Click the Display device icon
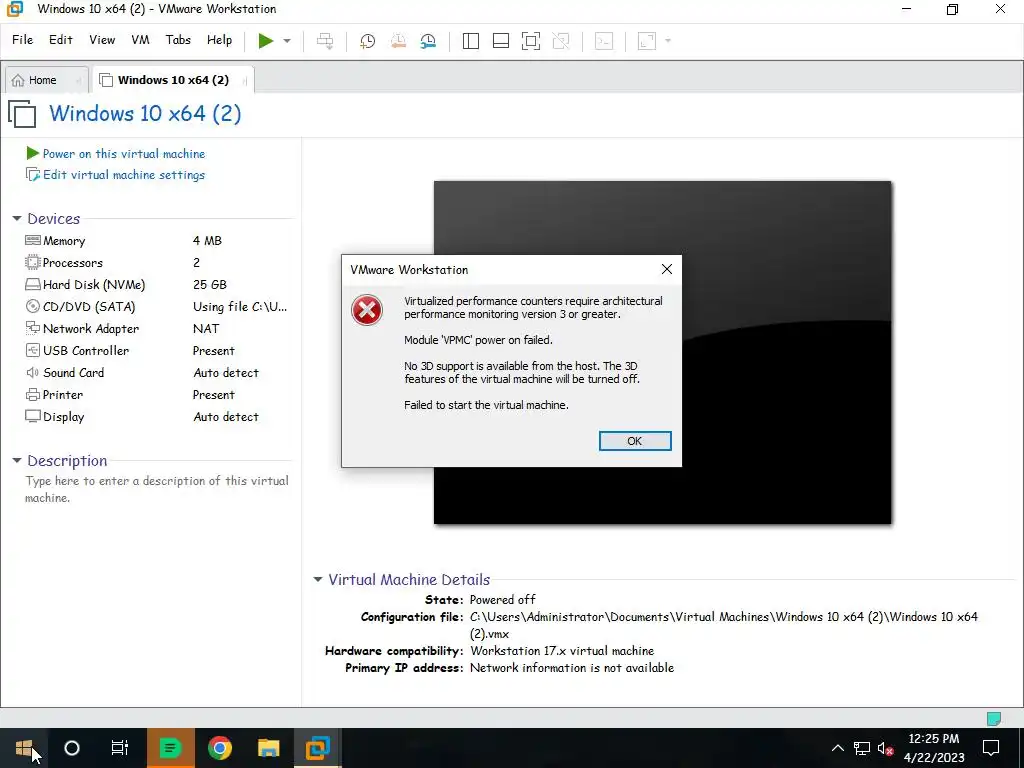This screenshot has height=768, width=1024. tap(33, 417)
